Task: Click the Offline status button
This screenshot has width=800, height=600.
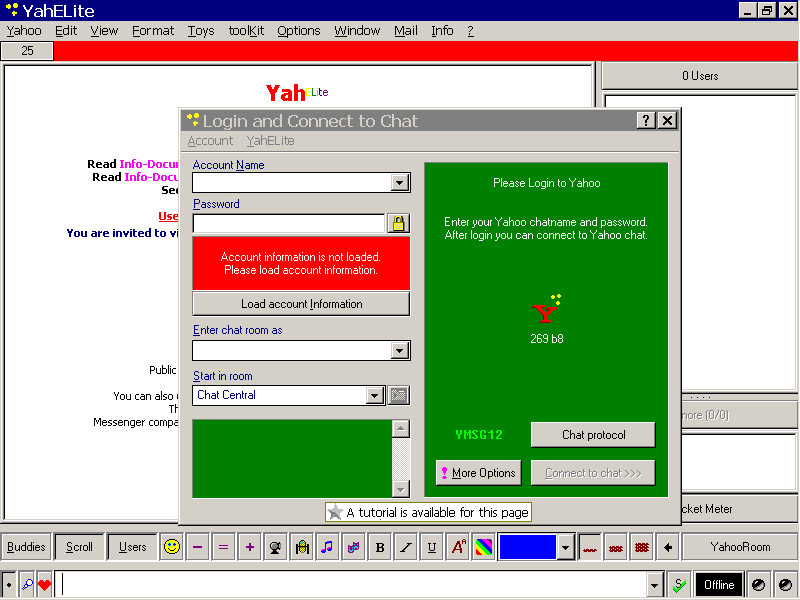Action: 719,585
